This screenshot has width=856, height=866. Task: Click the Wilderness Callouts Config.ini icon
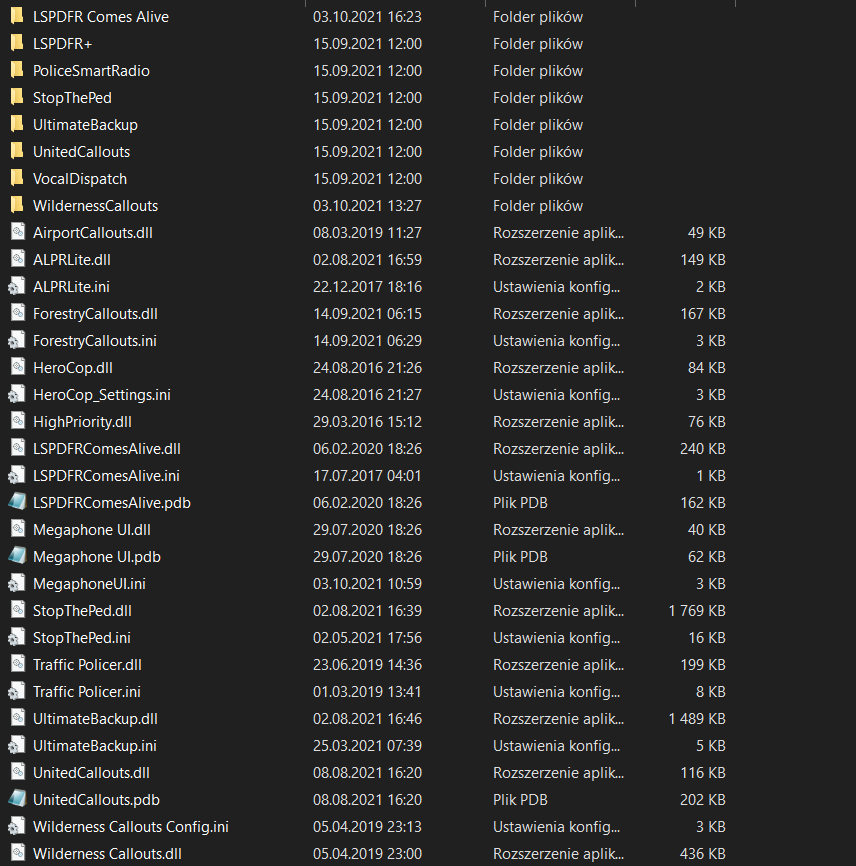point(17,826)
